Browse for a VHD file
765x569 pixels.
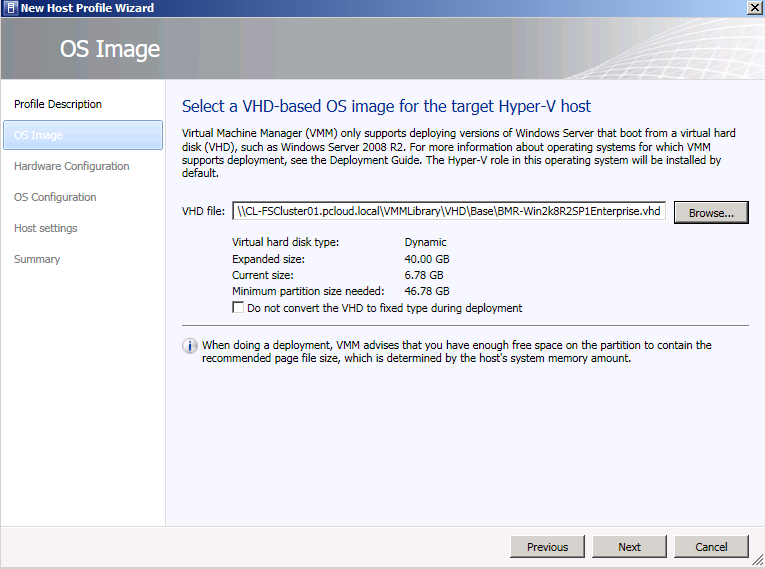(711, 213)
